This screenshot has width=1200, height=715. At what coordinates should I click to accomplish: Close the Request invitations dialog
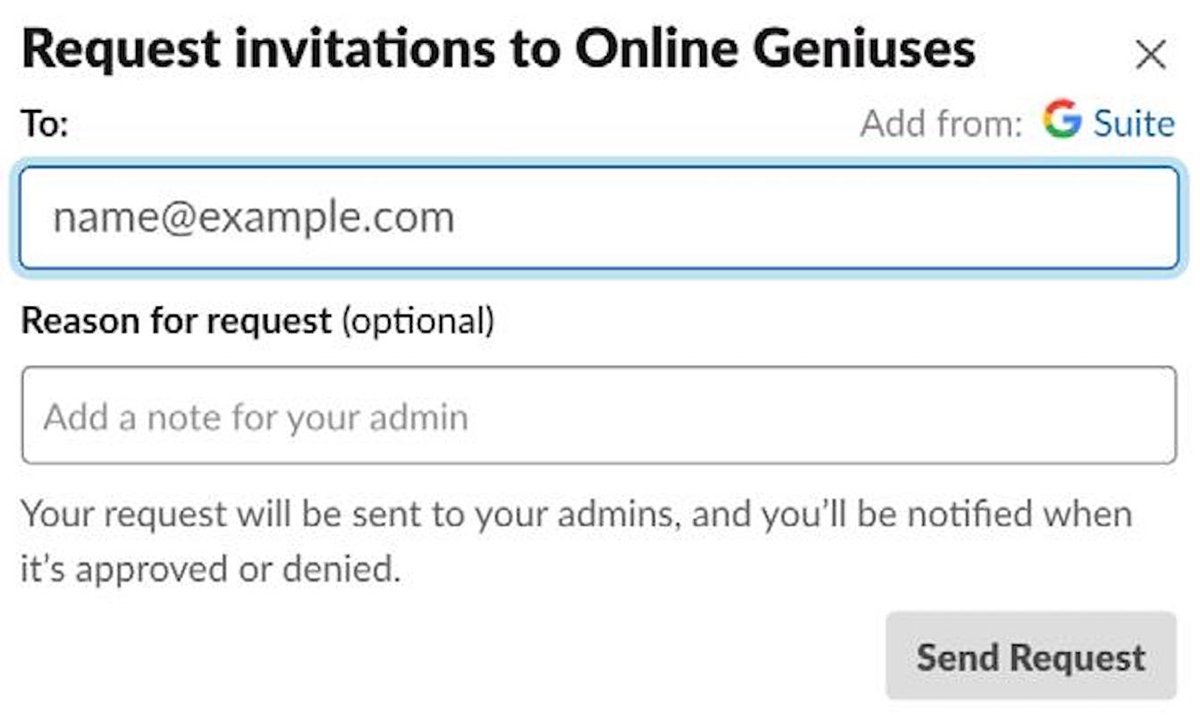pos(1151,55)
